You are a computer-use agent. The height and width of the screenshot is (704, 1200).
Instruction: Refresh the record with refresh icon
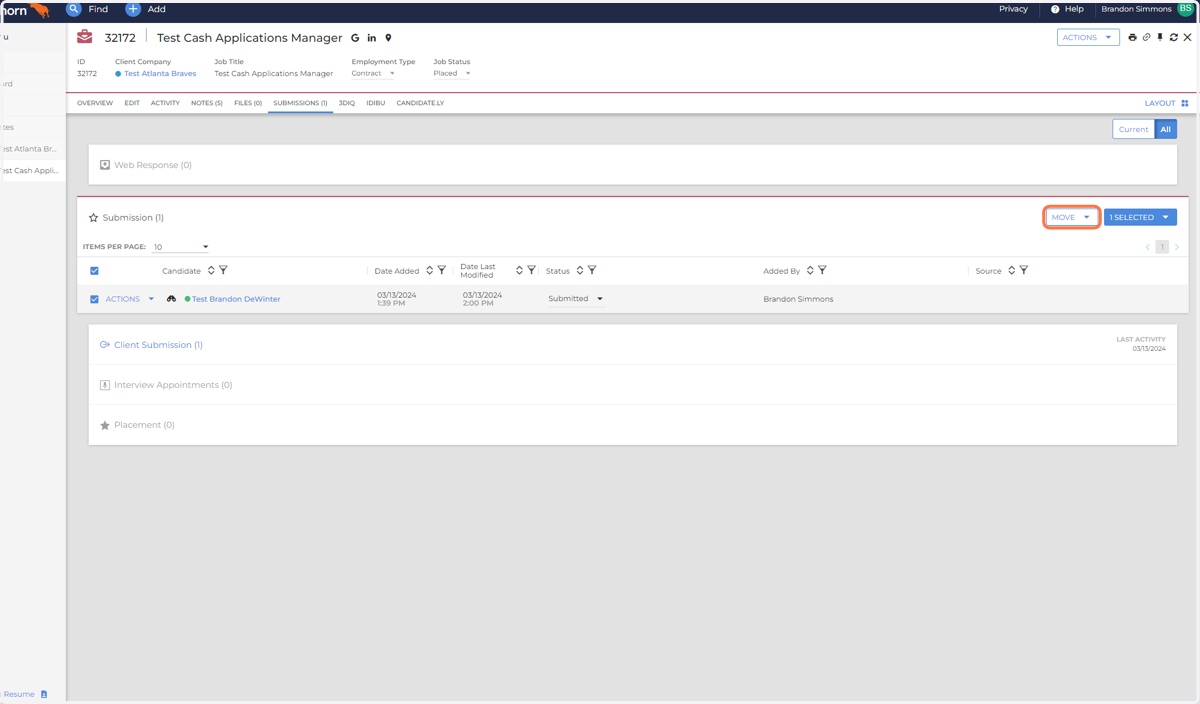pyautogui.click(x=1174, y=37)
